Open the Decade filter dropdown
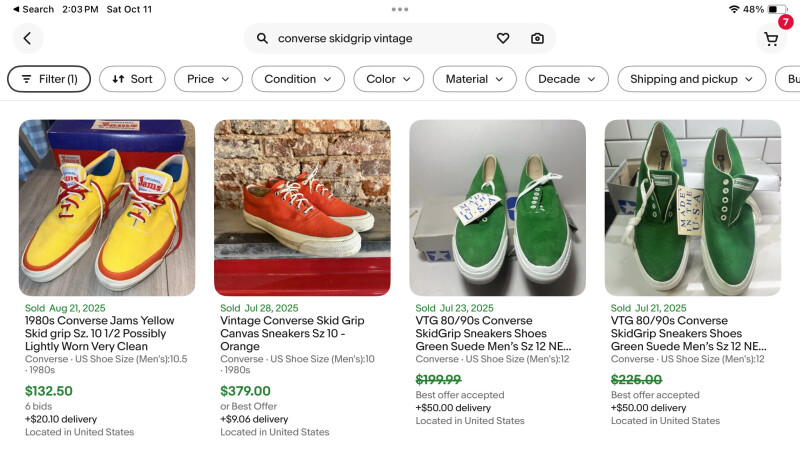 566,79
